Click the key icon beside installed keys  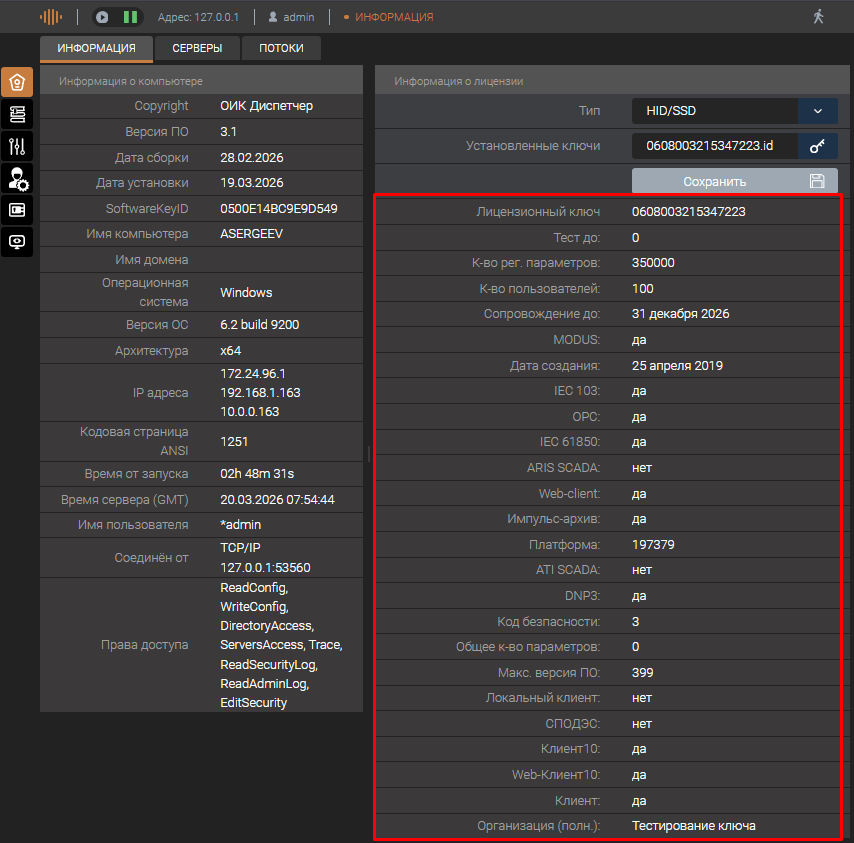click(817, 146)
